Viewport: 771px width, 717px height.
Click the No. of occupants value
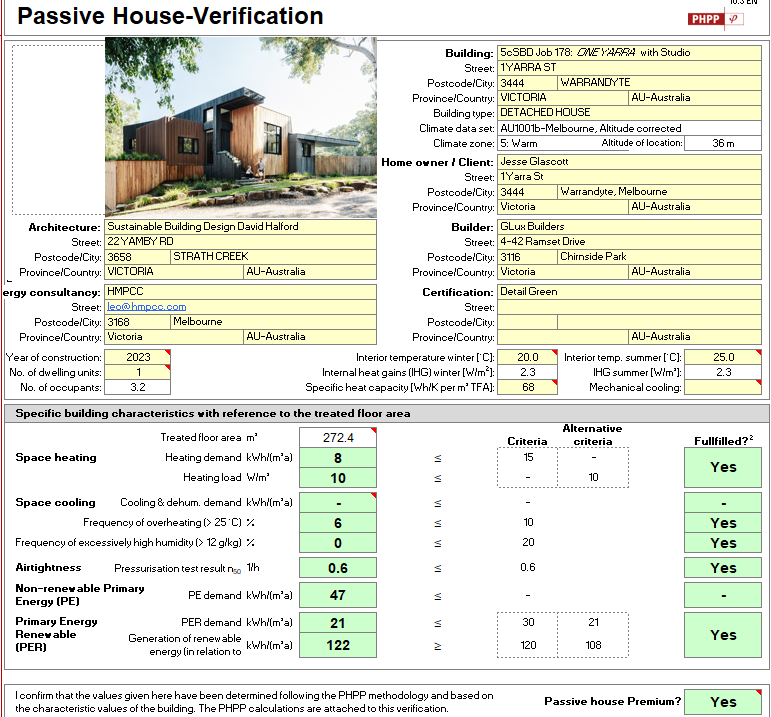pyautogui.click(x=138, y=388)
